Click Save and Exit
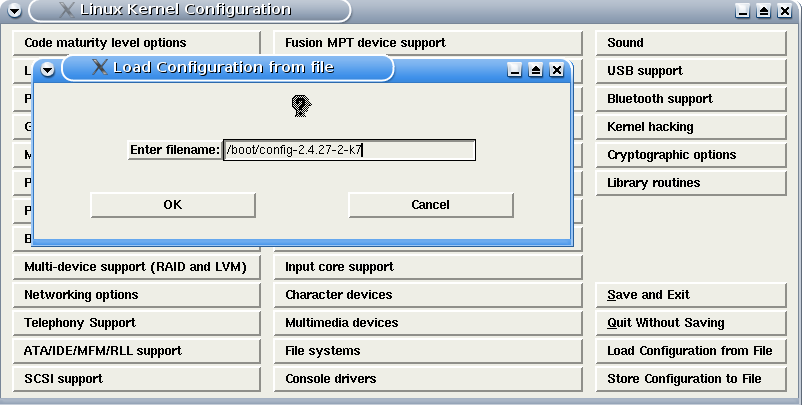This screenshot has height=405, width=802. (x=691, y=295)
